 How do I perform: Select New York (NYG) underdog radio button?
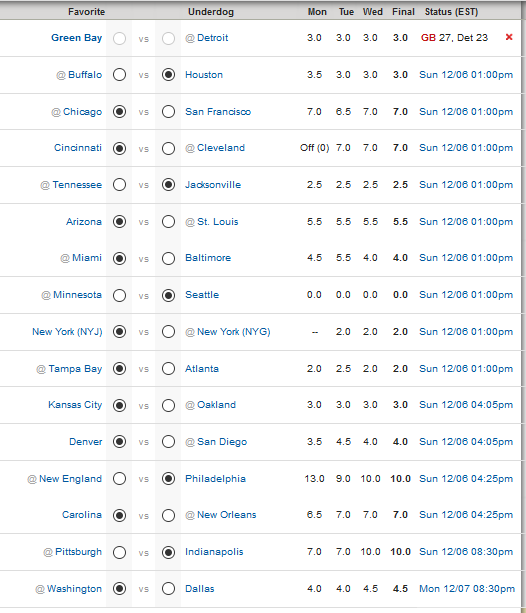(x=168, y=332)
